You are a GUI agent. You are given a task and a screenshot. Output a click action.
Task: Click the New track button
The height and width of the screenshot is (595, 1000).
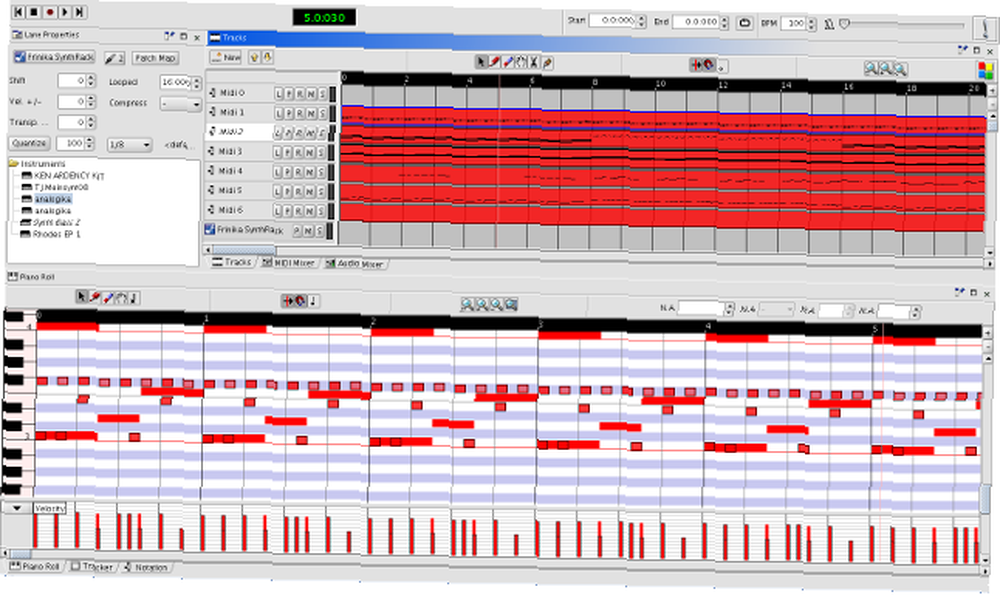[x=226, y=57]
